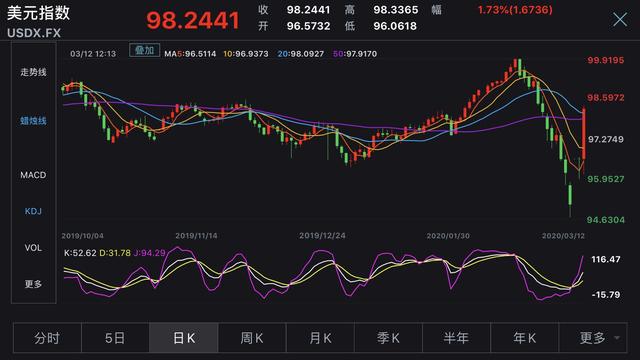Select 走势线 trend line view
The image size is (640, 360).
(x=33, y=72)
